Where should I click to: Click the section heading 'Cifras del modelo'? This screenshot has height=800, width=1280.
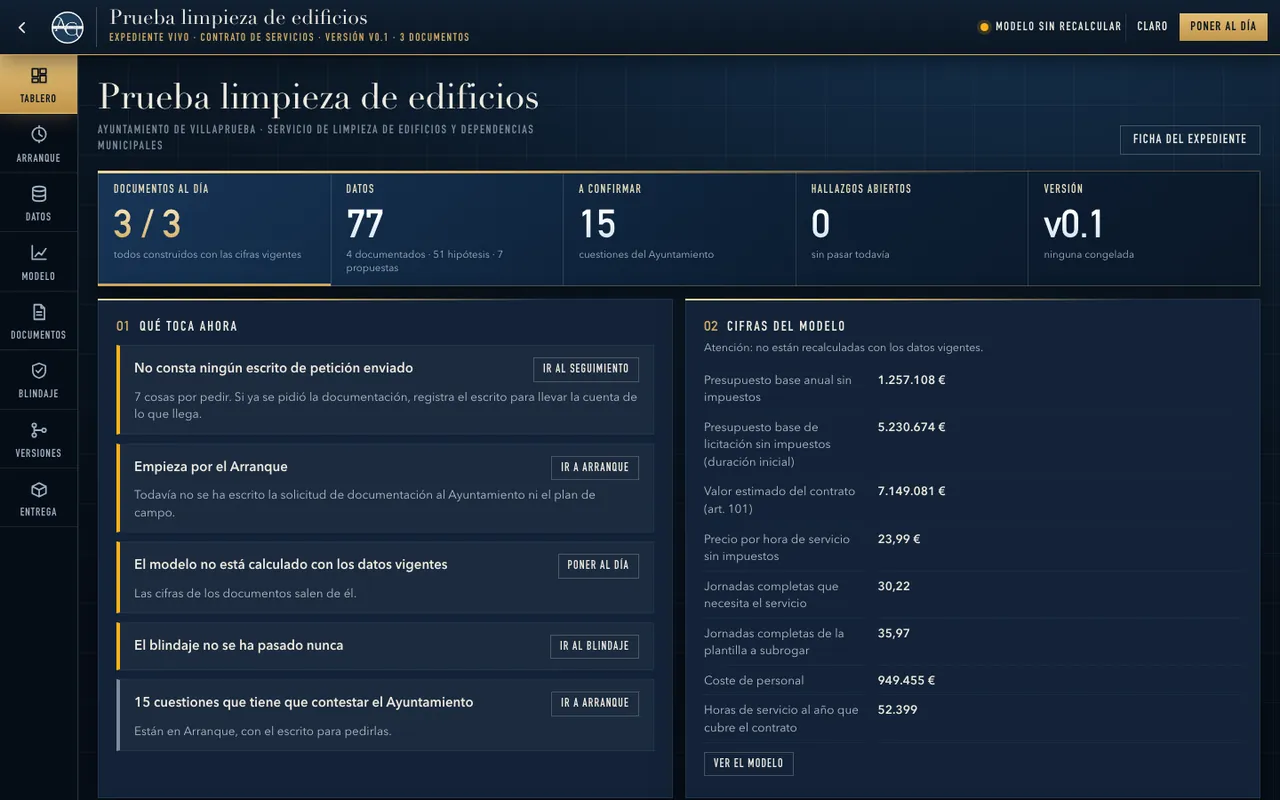coord(786,326)
